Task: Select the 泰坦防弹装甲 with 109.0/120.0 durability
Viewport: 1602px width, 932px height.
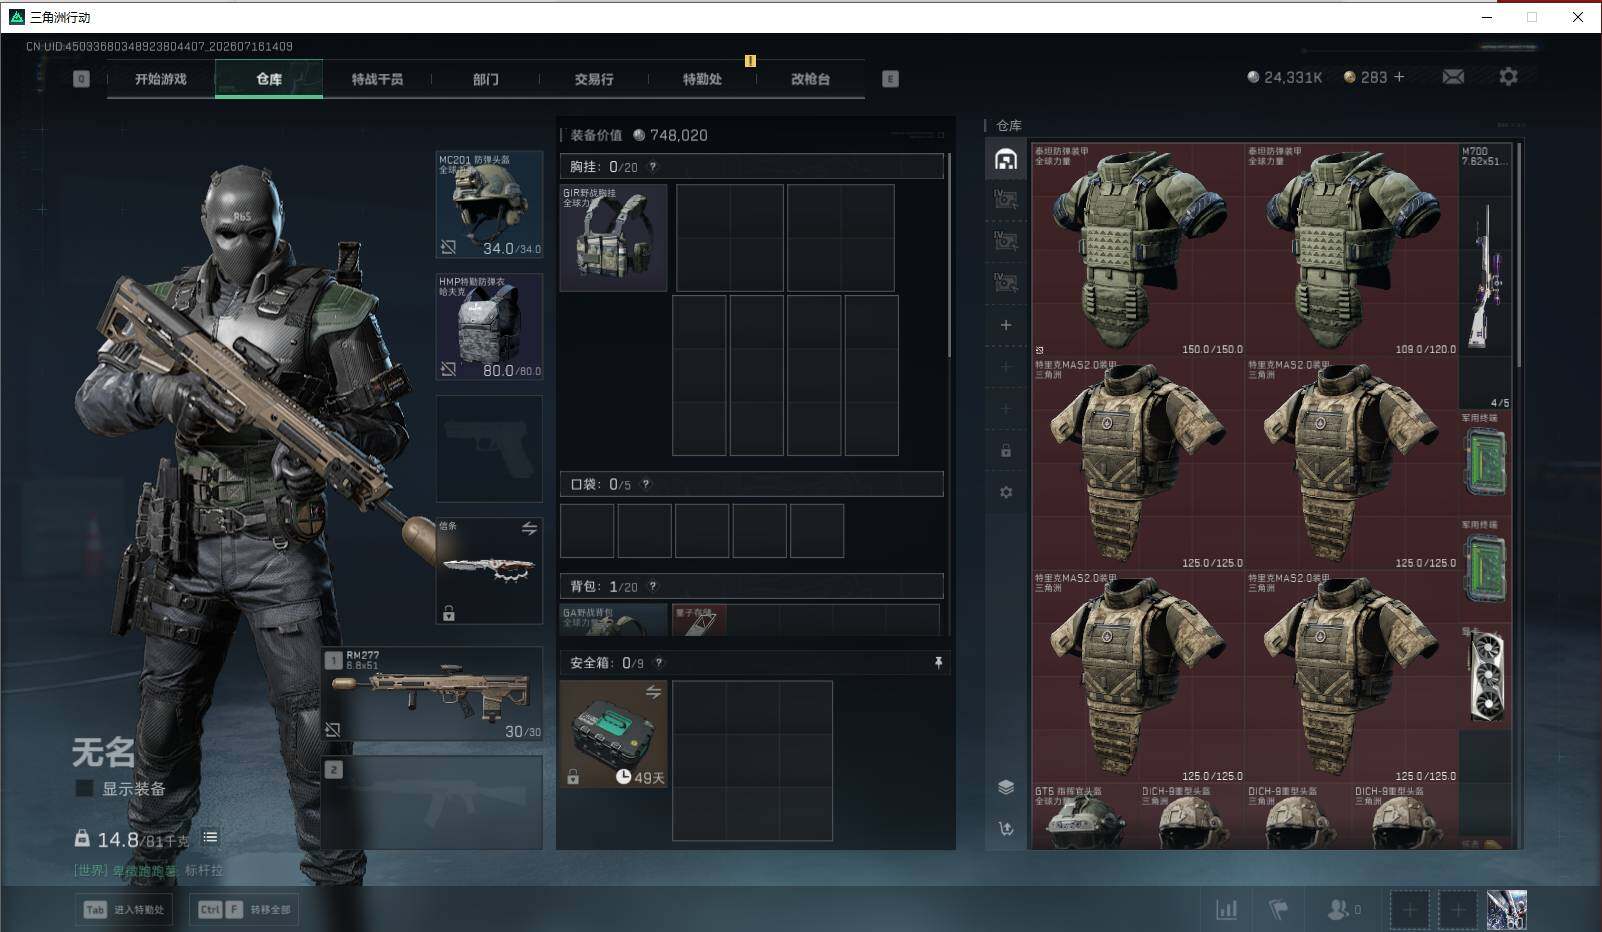Action: pos(1352,250)
